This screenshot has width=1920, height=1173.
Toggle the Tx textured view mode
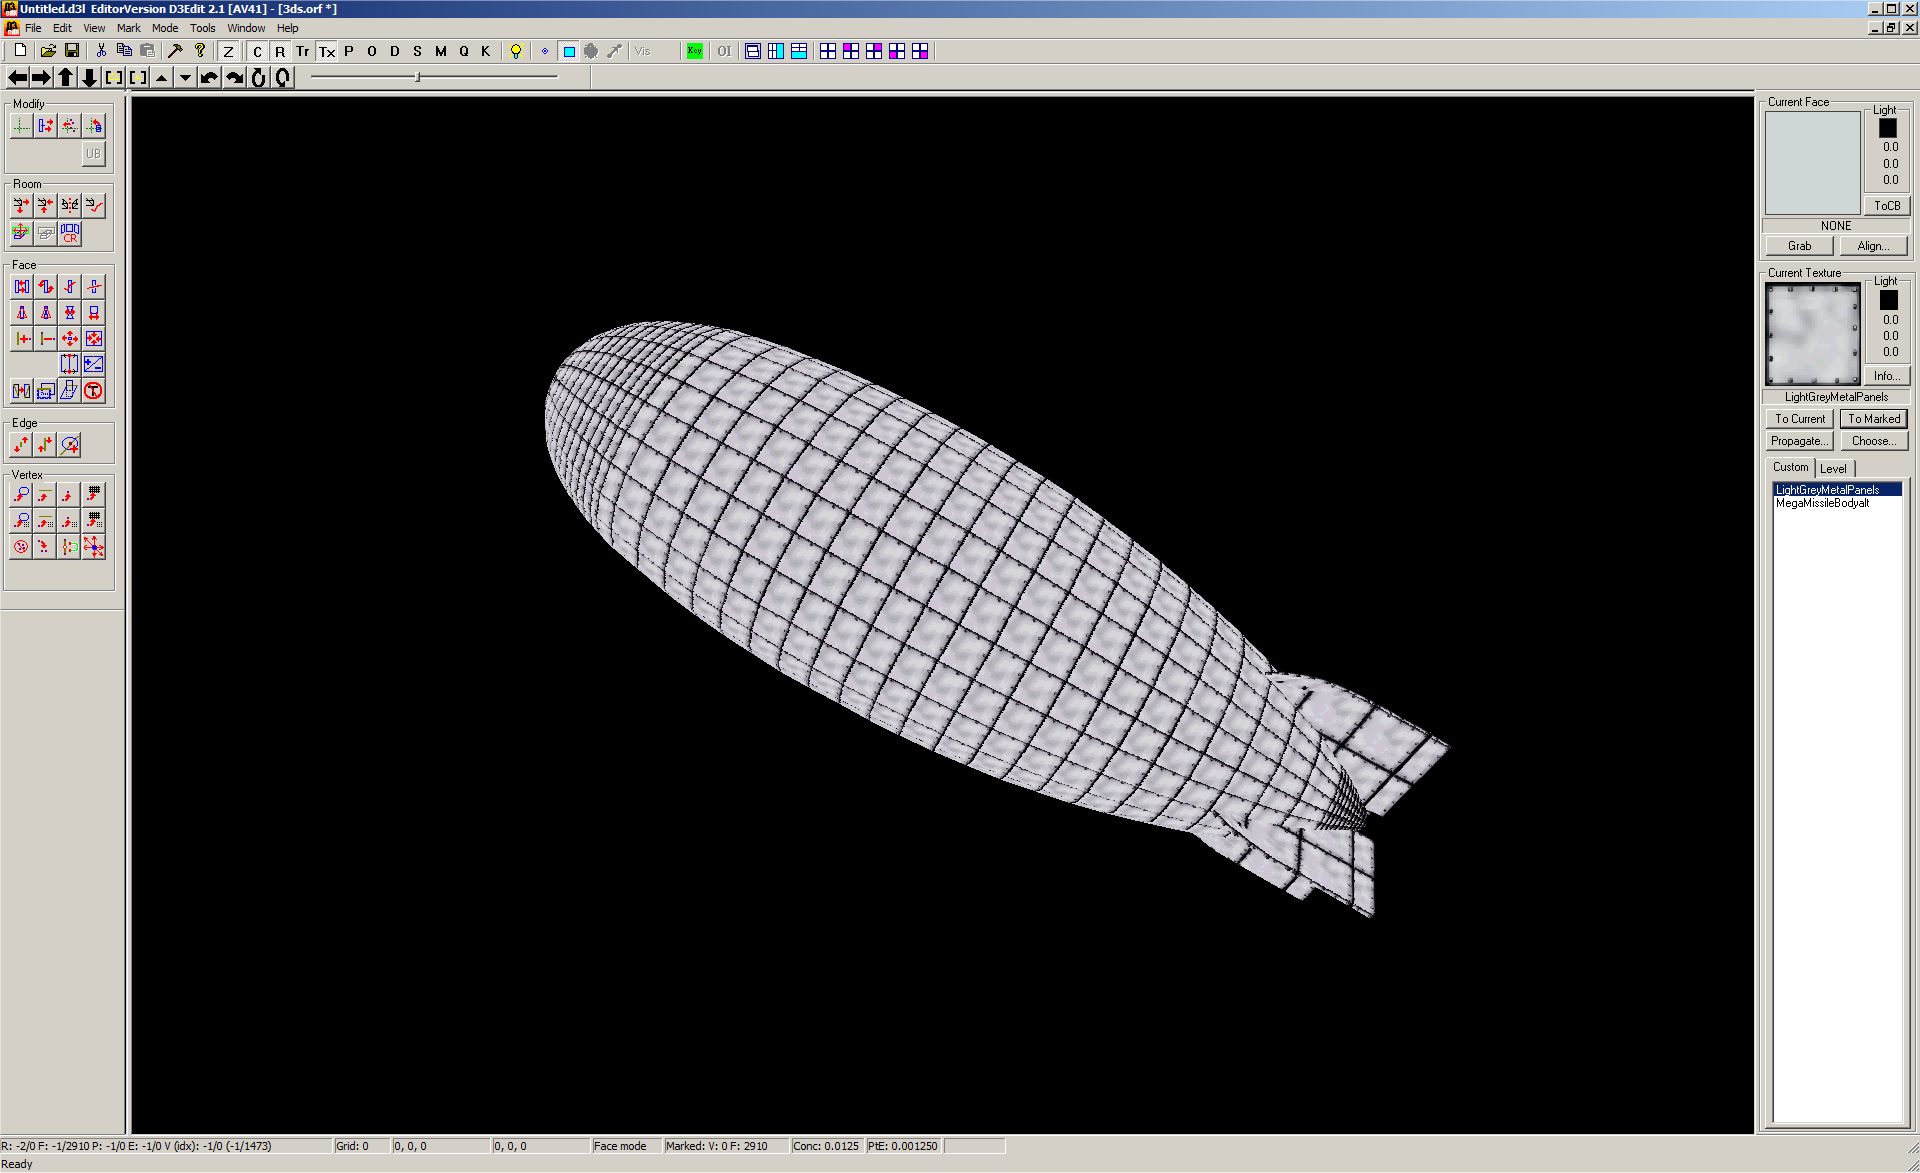tap(327, 51)
